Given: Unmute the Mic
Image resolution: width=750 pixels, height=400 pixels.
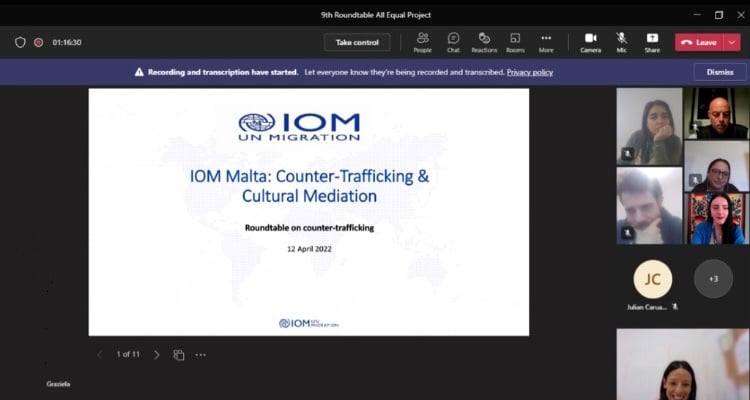Looking at the screenshot, I should 621,42.
